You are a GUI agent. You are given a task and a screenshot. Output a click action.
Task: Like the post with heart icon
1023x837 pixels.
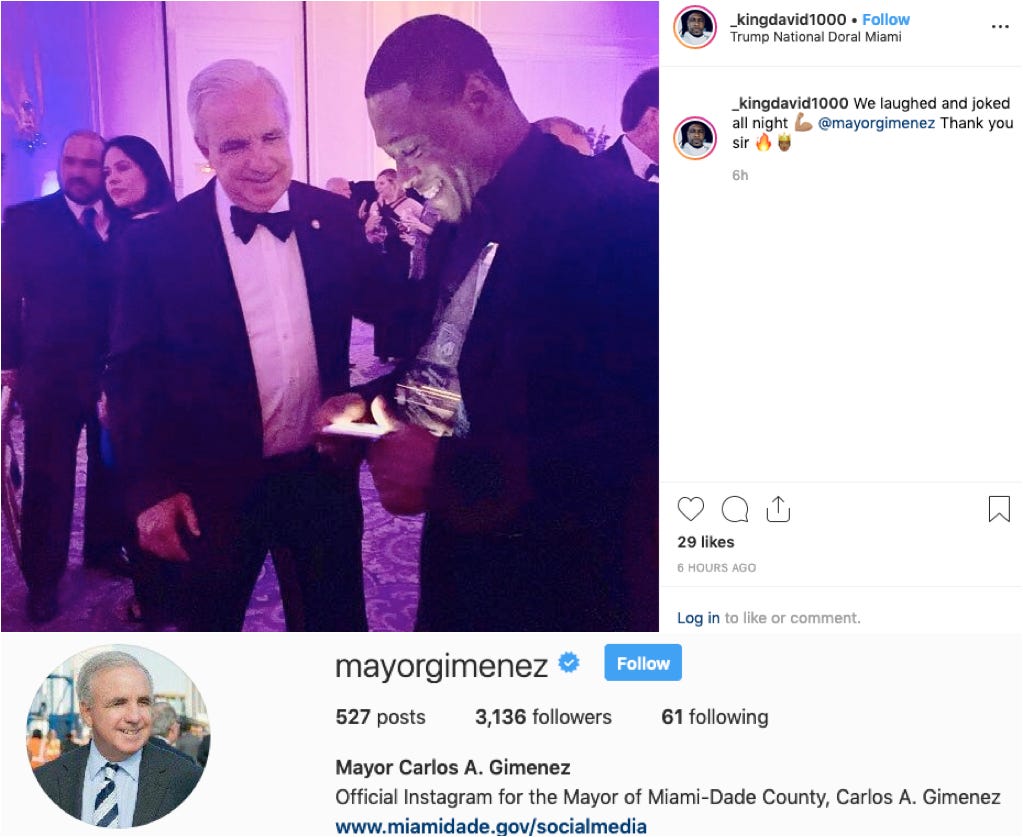690,509
